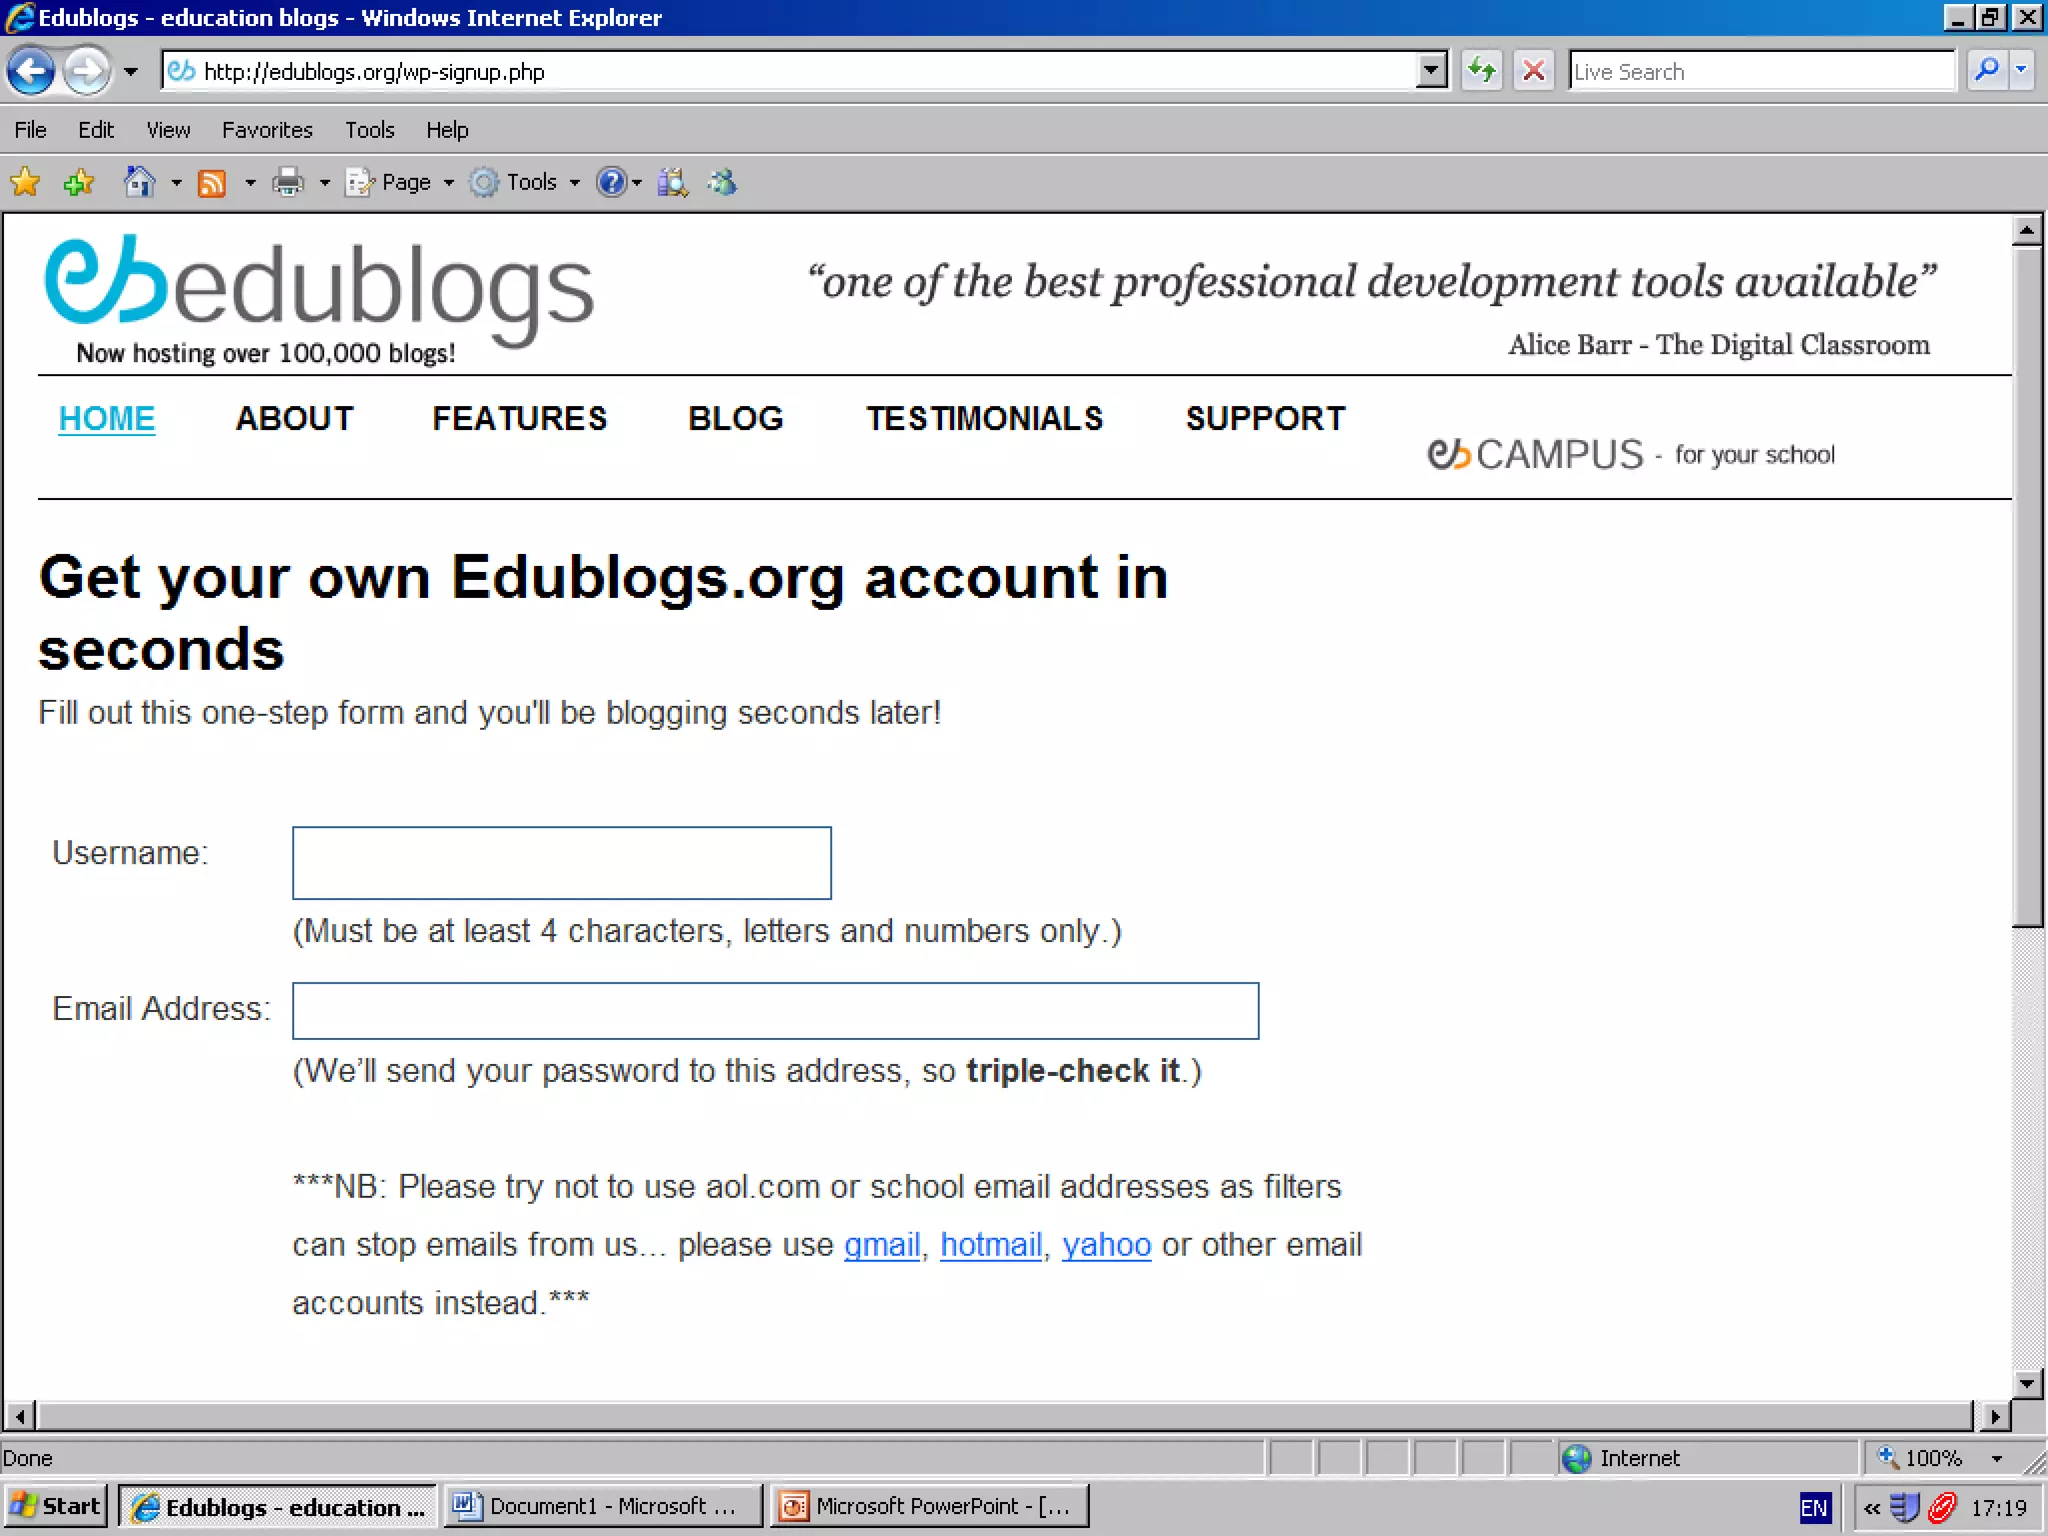Open the Favorites menu

click(267, 130)
